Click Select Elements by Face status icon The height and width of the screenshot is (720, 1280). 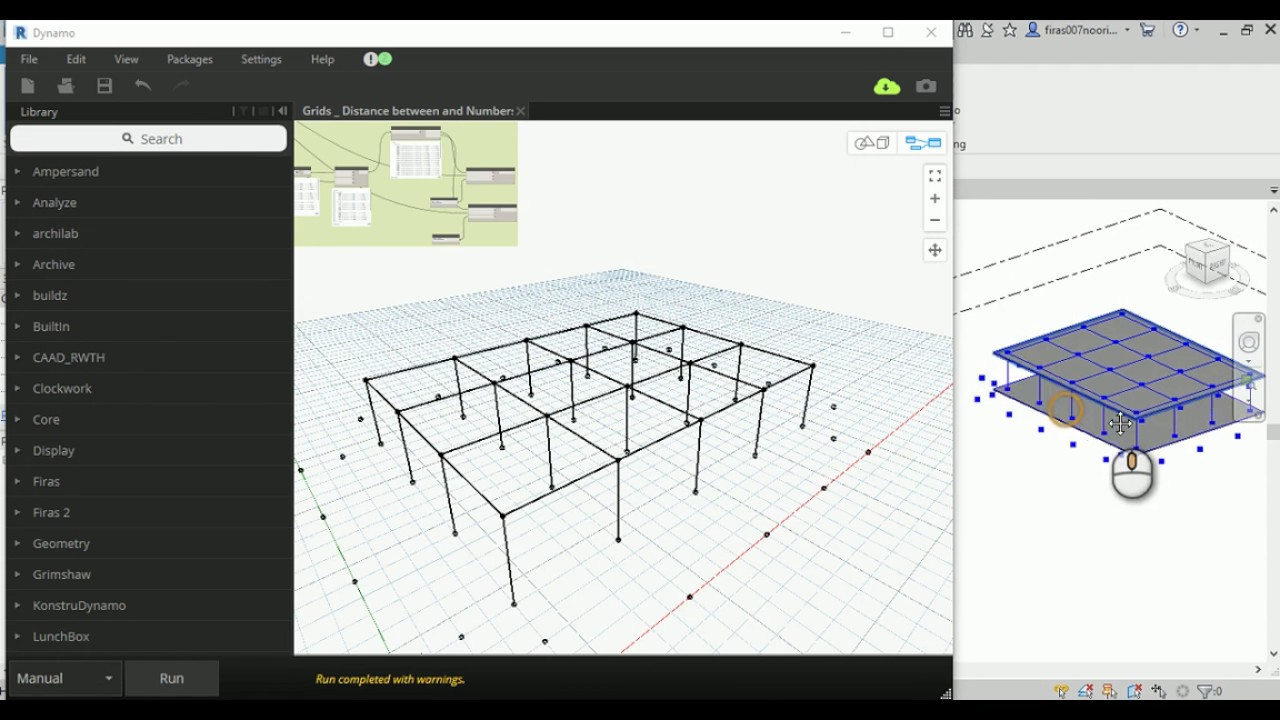[x=1134, y=691]
